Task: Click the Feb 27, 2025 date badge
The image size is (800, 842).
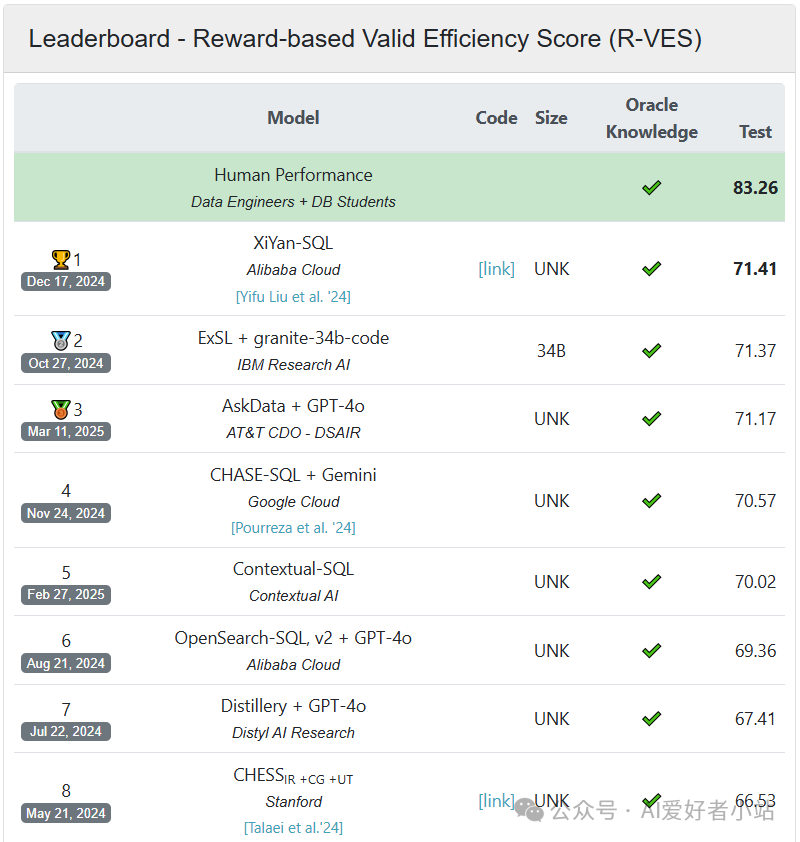Action: [x=66, y=594]
